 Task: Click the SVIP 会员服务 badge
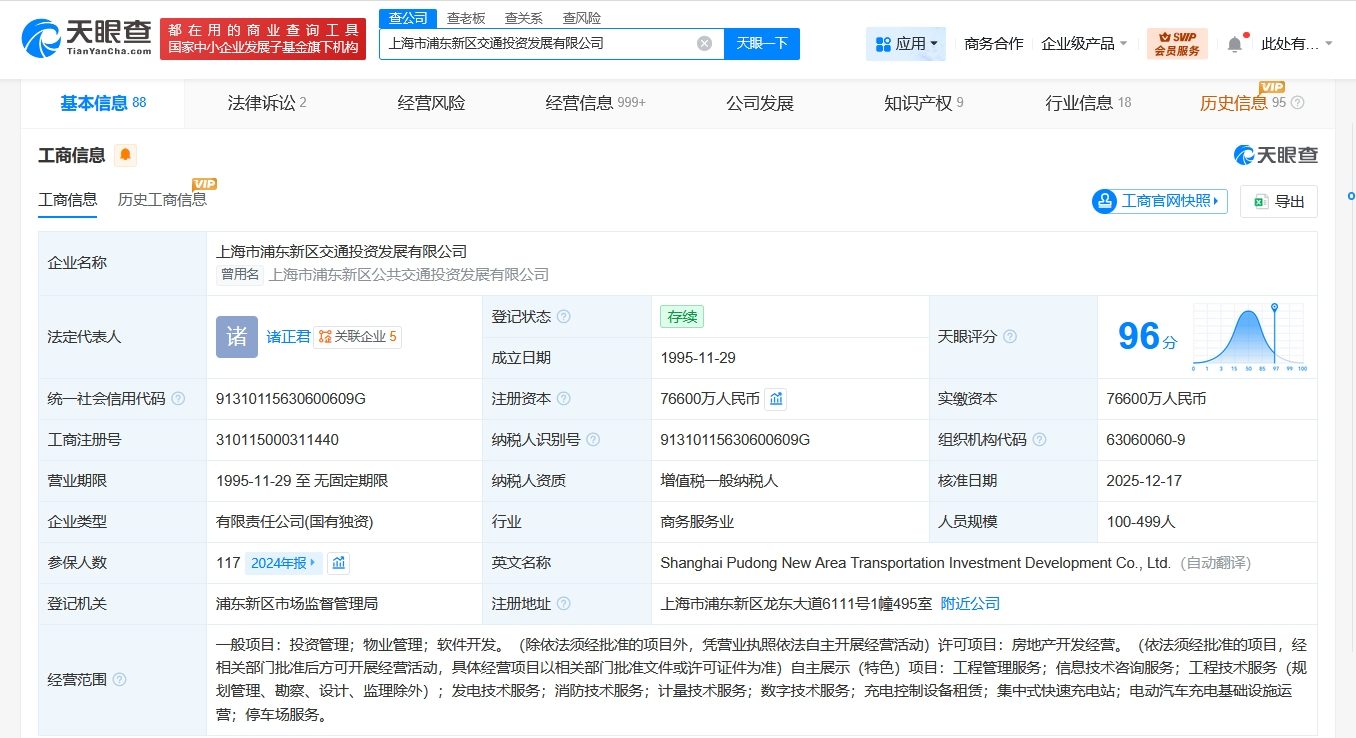(1176, 43)
